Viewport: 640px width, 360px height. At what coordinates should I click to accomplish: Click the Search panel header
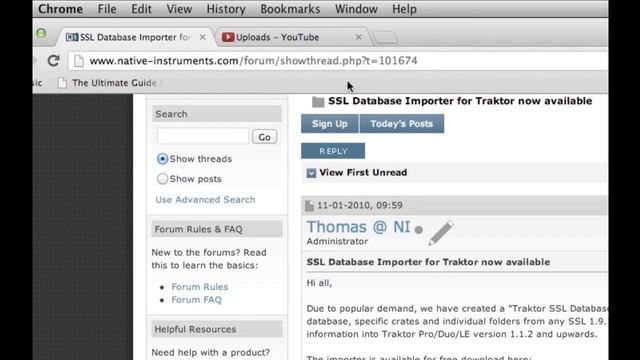coord(217,114)
